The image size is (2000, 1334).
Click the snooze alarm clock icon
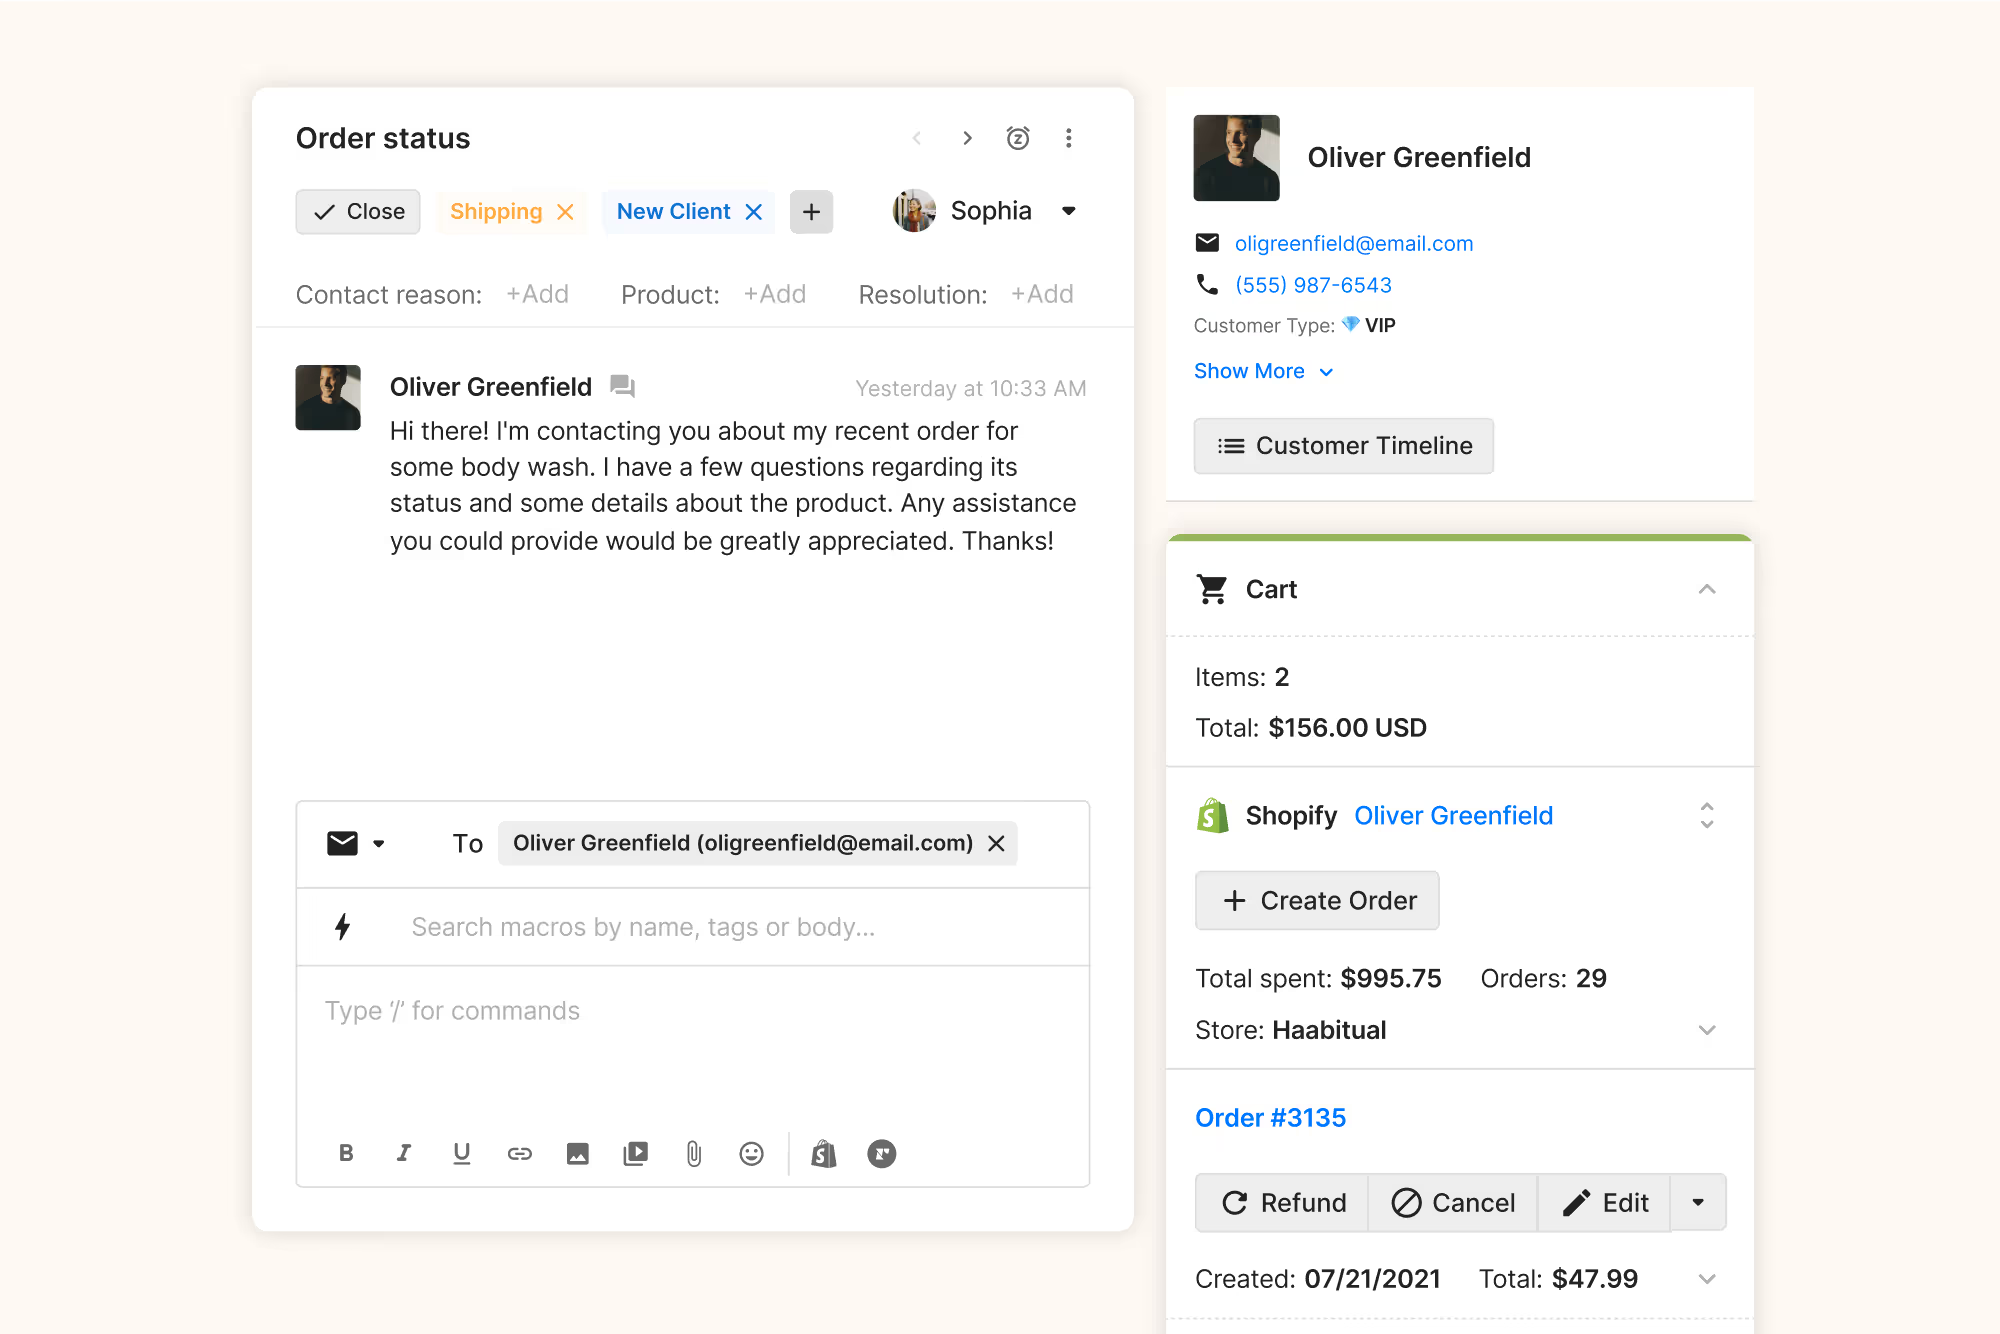(x=1018, y=138)
